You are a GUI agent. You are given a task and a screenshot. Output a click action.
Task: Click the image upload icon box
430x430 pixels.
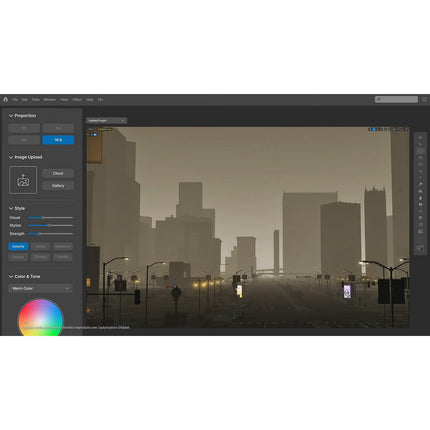23,180
